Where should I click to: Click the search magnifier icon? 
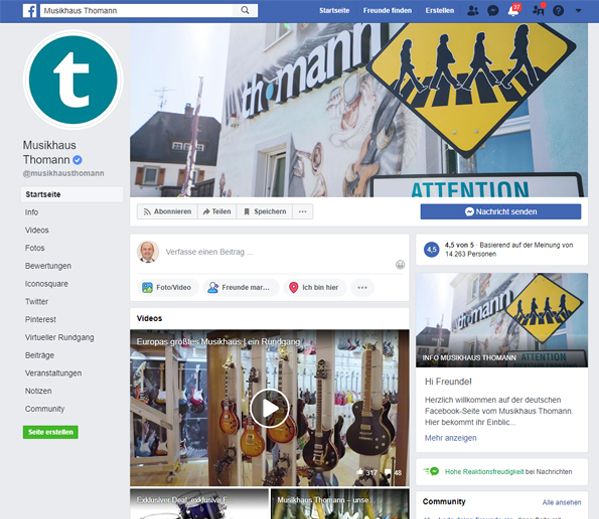click(x=245, y=10)
